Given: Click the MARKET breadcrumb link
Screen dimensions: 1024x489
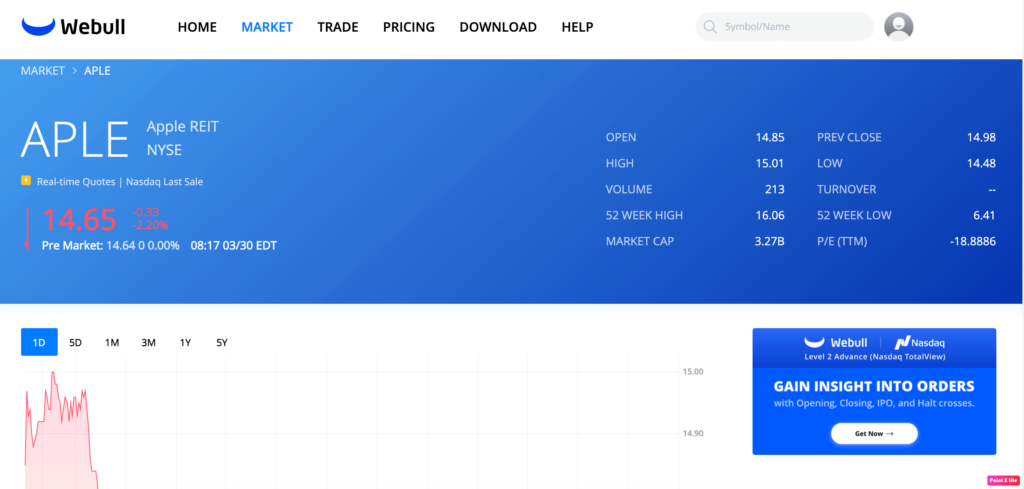Looking at the screenshot, I should pos(42,71).
